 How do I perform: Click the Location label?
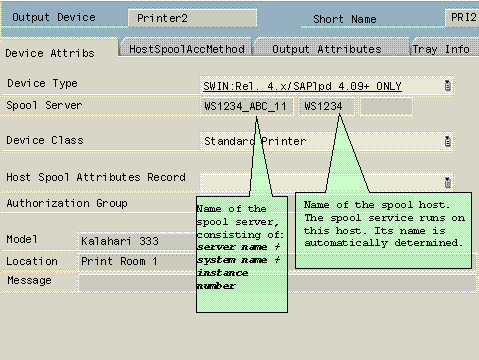[x=32, y=261]
